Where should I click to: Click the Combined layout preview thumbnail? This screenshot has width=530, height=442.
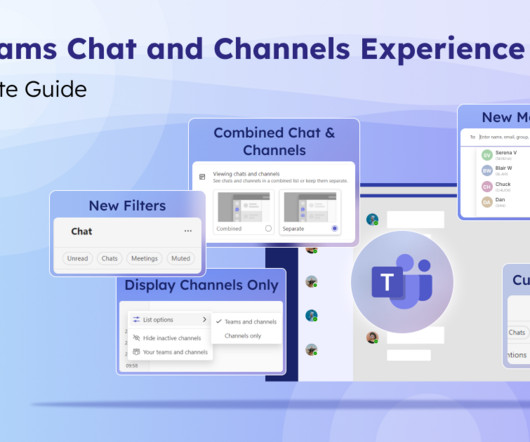244,207
